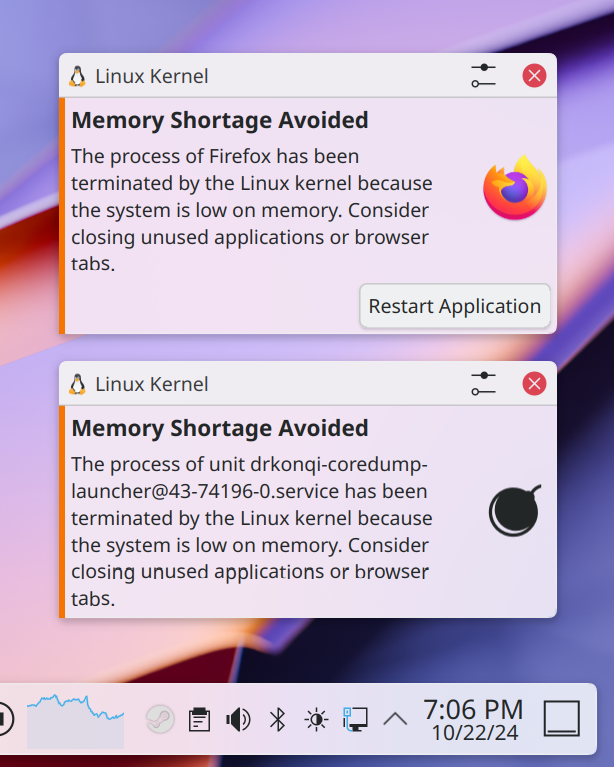Open the system monitor graph widget
Viewport: 614px width, 767px height.
[75, 721]
